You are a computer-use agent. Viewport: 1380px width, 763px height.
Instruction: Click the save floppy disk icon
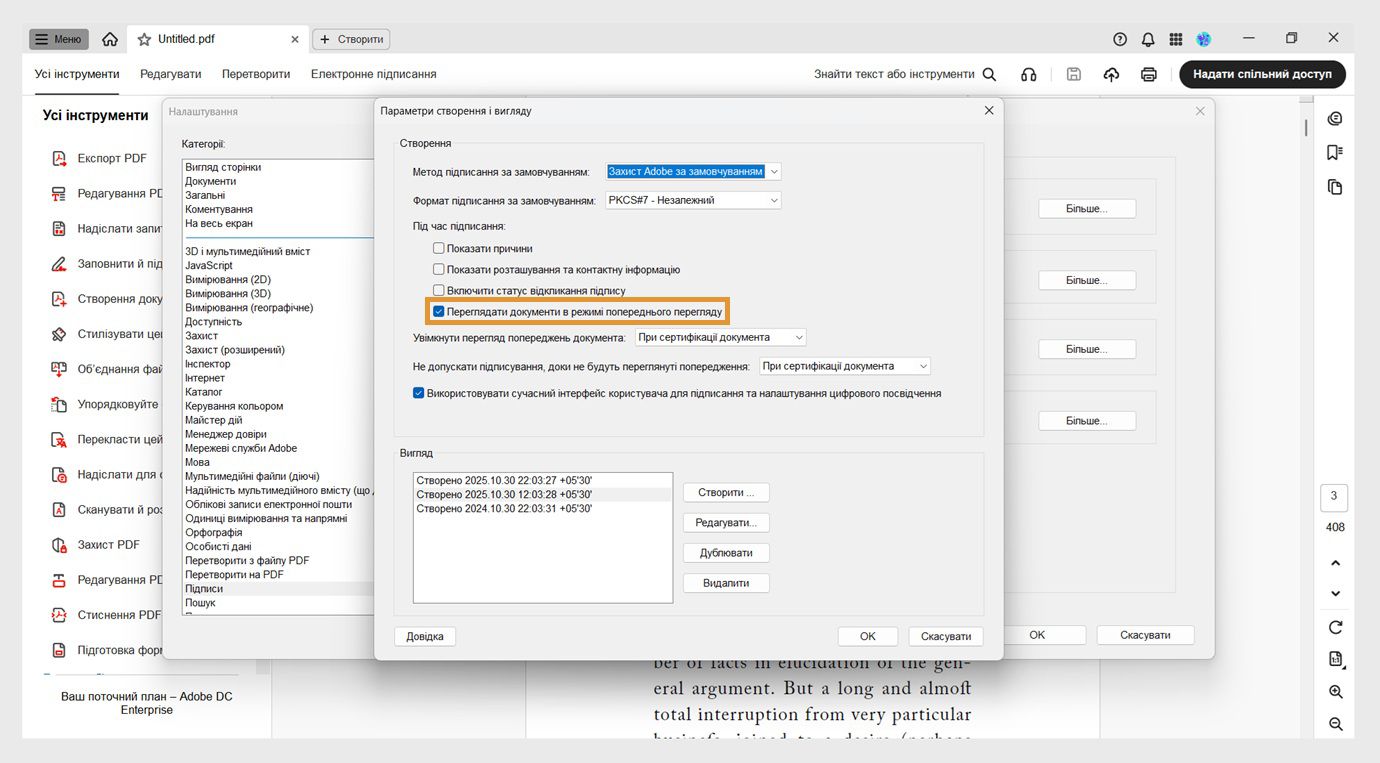click(x=1074, y=74)
